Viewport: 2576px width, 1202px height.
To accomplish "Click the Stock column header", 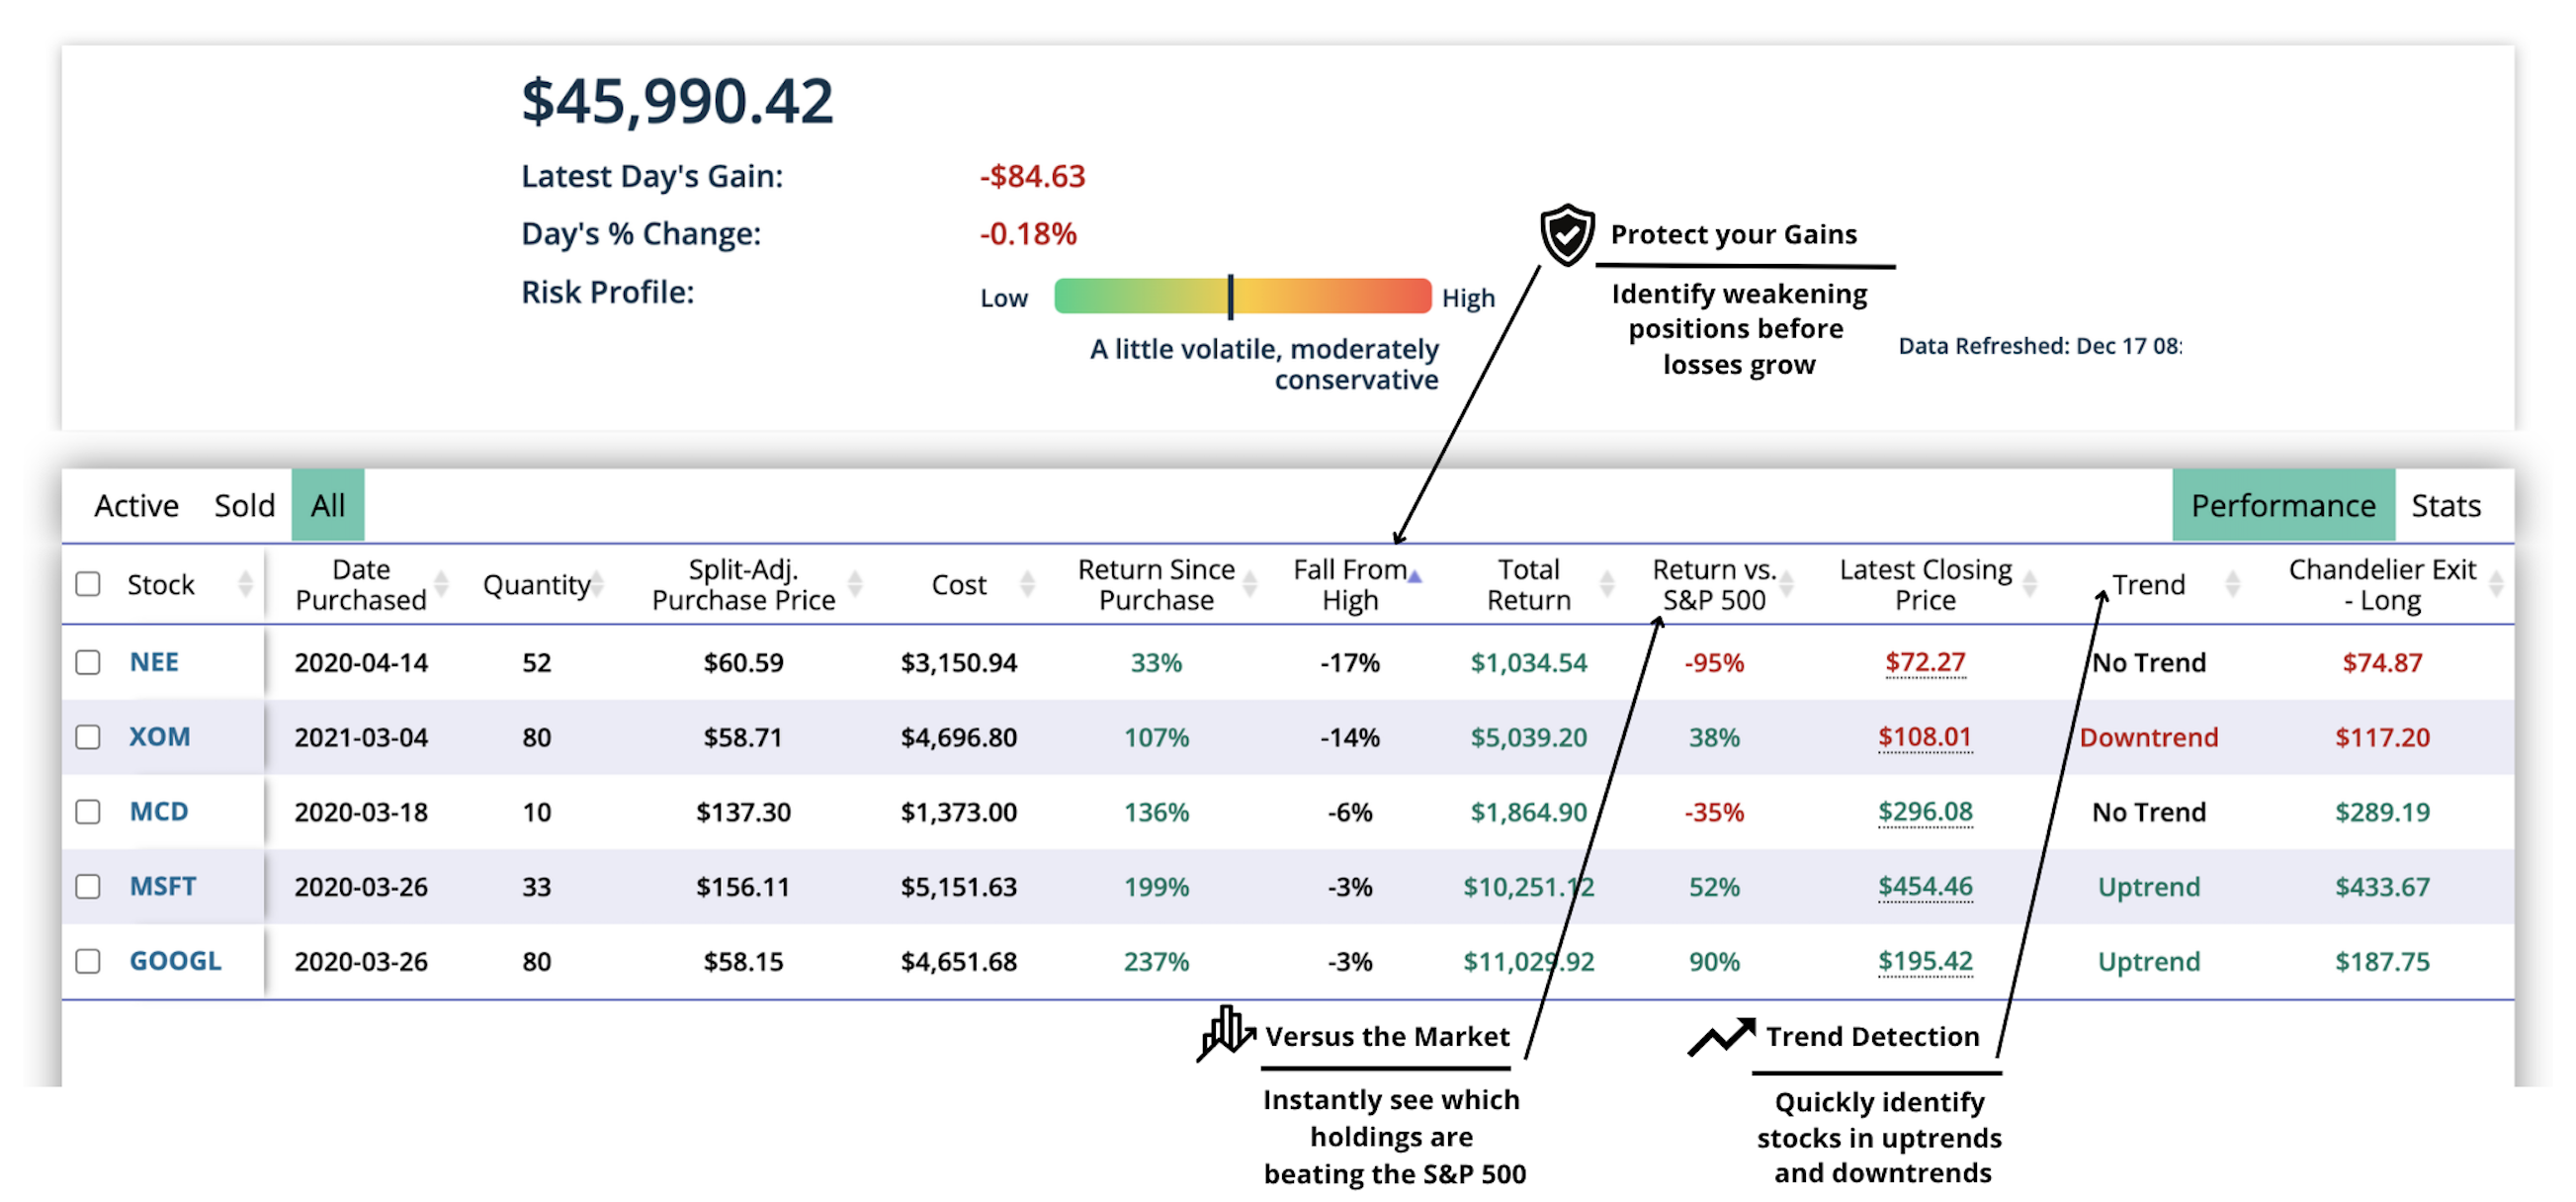I will (161, 585).
